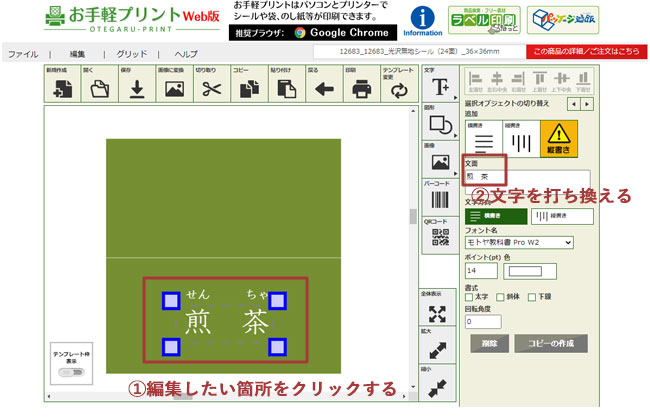This screenshot has width=650, height=418.
Task: Click the 保存 (save) download icon
Action: click(x=136, y=88)
